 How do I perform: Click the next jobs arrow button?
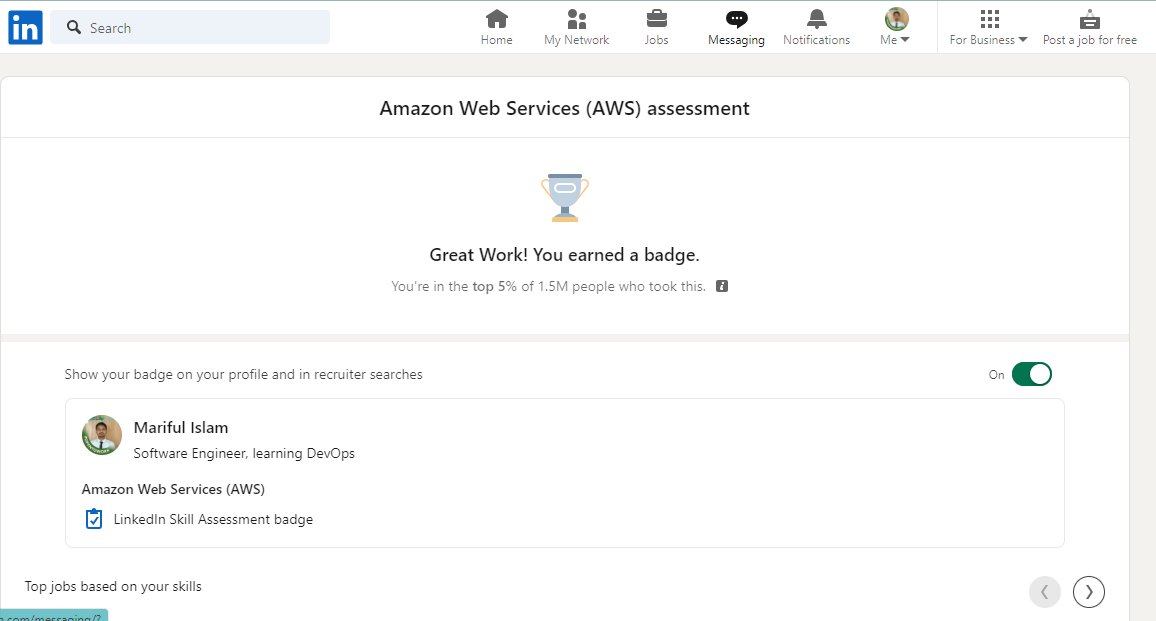[1089, 591]
